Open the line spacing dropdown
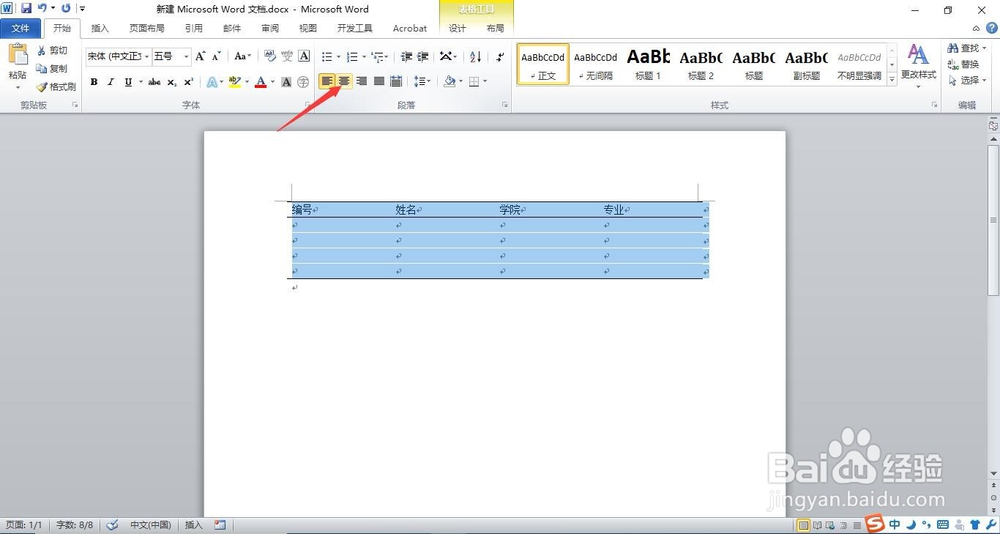Viewport: 1000px width, 534px height. 422,81
